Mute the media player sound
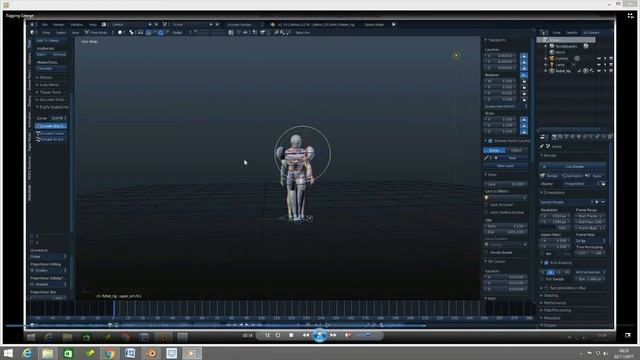 [348, 336]
